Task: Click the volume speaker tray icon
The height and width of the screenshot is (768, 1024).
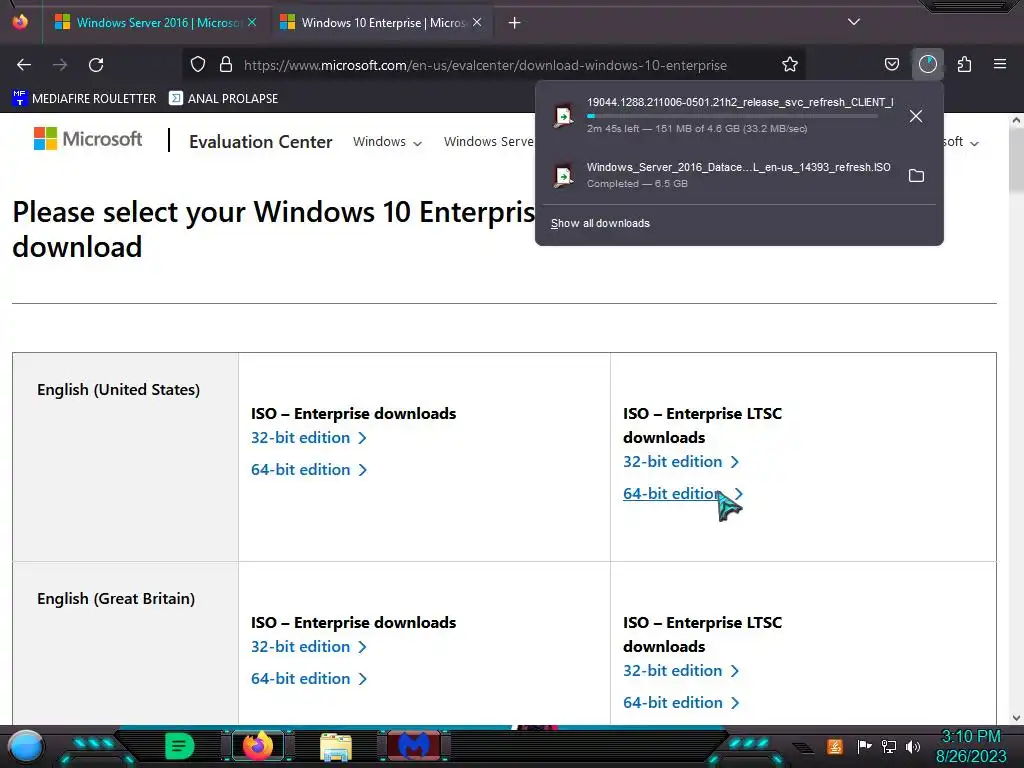Action: (913, 746)
